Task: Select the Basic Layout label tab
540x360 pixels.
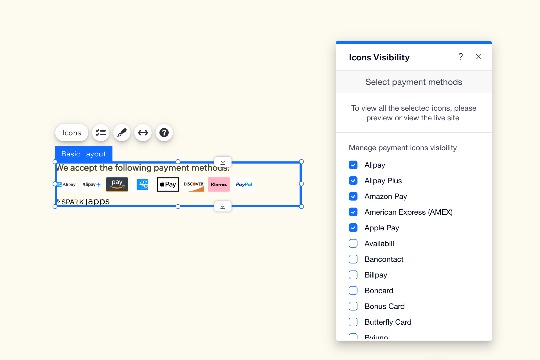Action: click(84, 154)
